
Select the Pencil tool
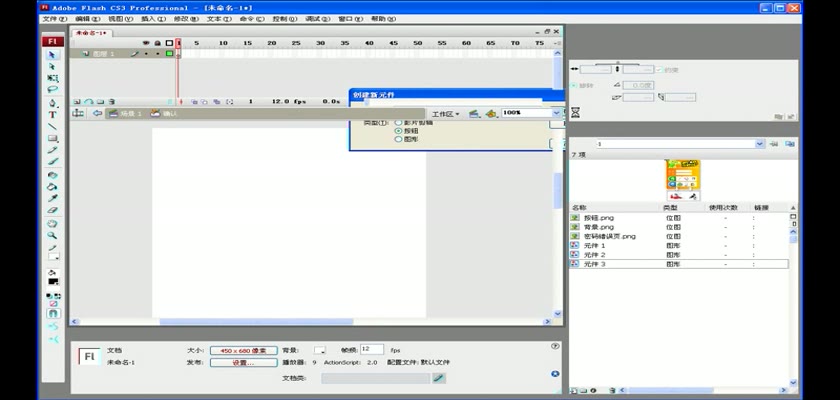pyautogui.click(x=52, y=150)
